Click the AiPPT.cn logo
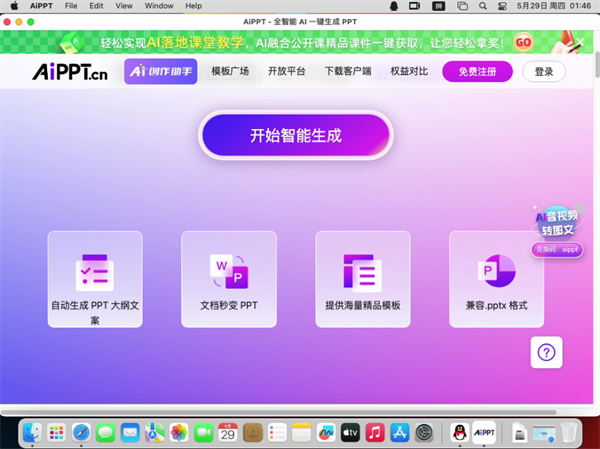600x449 pixels. 70,72
